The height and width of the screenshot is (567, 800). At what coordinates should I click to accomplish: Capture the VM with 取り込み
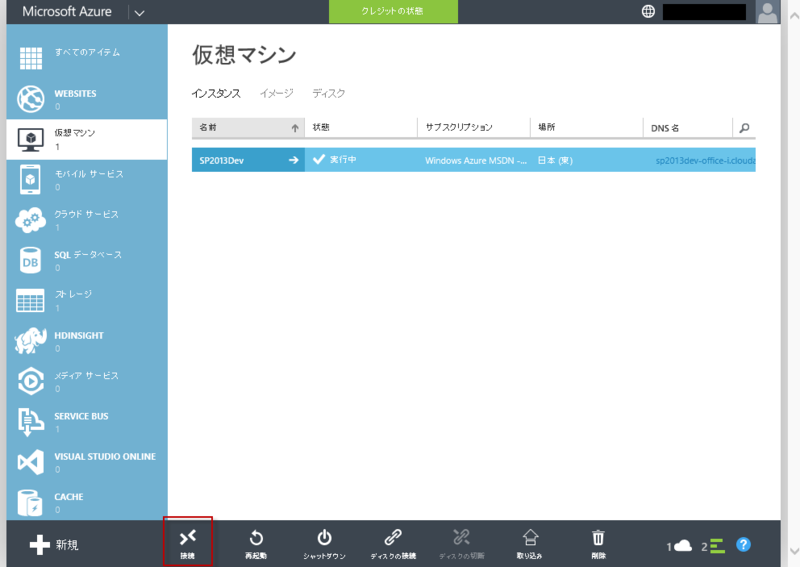[x=530, y=544]
